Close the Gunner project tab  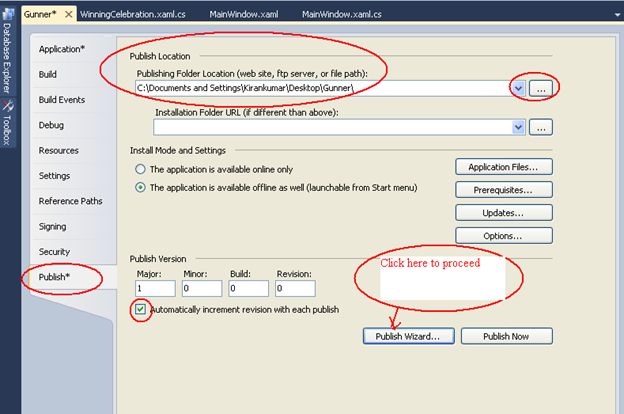click(x=68, y=14)
